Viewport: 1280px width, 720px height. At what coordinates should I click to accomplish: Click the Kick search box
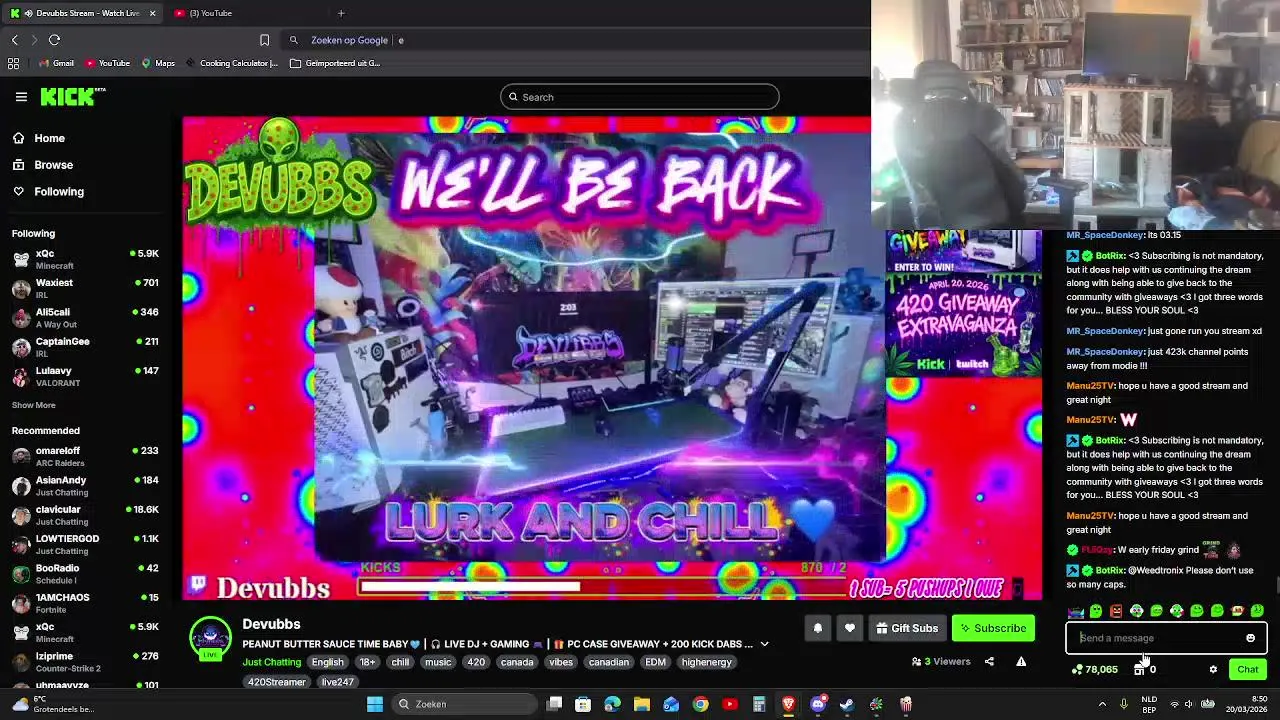(x=640, y=97)
